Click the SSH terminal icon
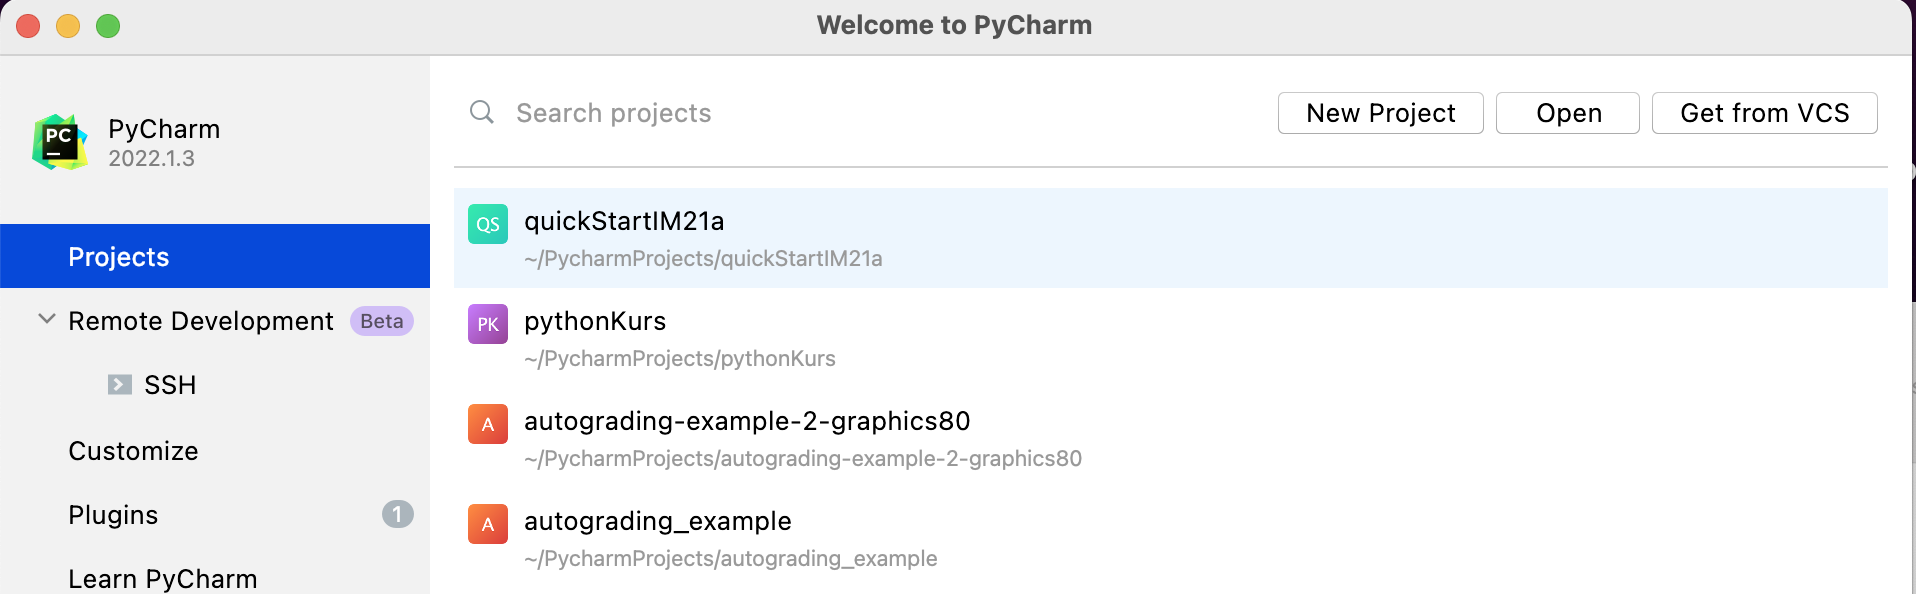This screenshot has width=1916, height=594. coord(120,385)
